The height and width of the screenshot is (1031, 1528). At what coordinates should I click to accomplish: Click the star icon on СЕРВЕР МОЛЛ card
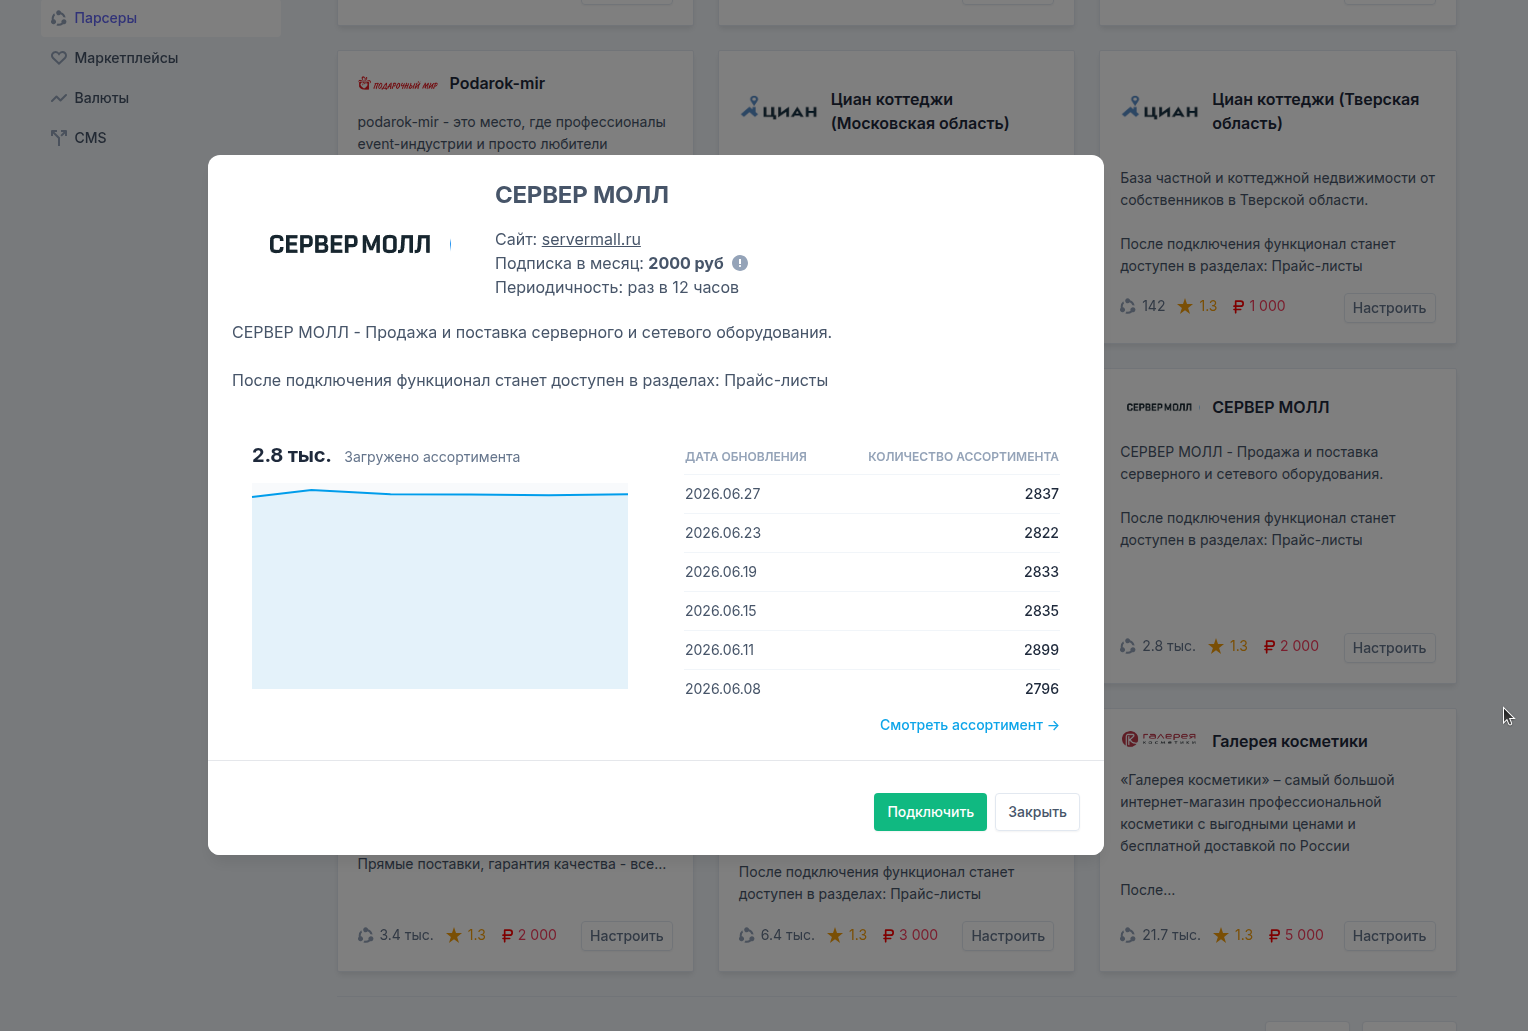pyautogui.click(x=1216, y=646)
